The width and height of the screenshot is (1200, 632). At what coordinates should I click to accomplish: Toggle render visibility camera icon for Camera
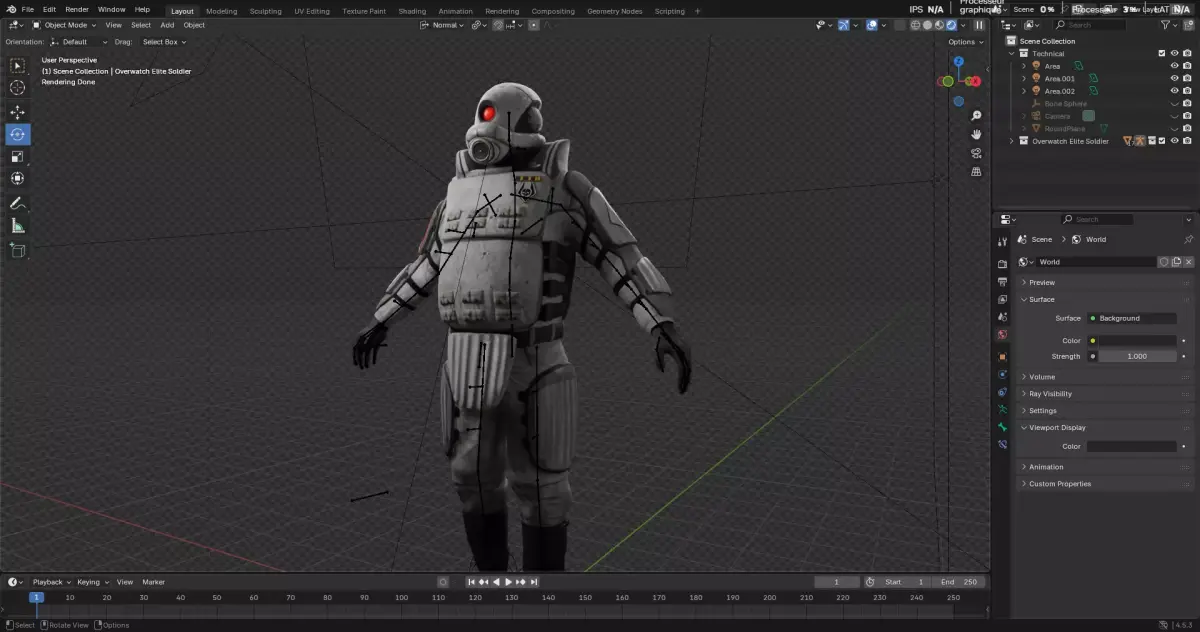coord(1188,116)
